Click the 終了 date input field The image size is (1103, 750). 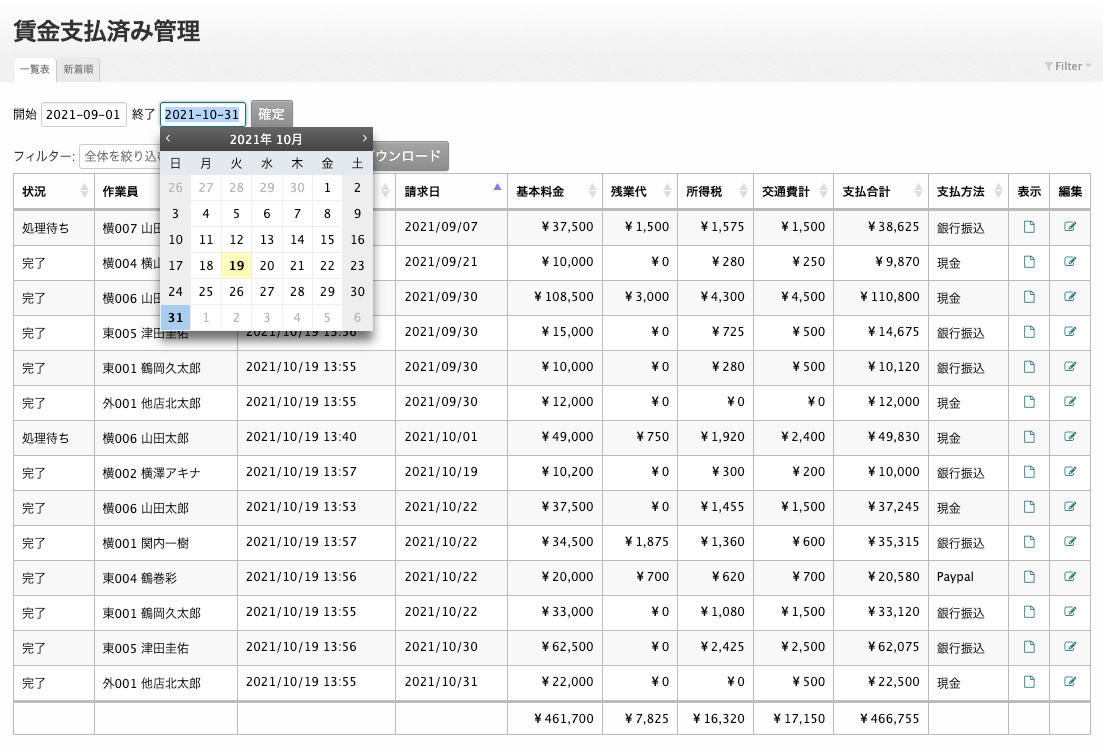(202, 115)
